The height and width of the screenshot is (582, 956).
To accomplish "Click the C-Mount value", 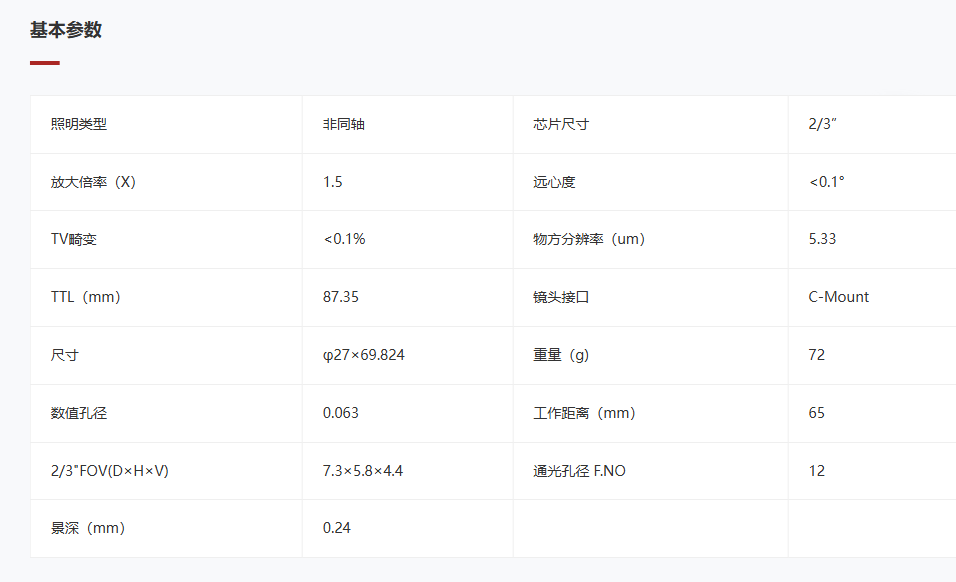I will (x=838, y=297).
